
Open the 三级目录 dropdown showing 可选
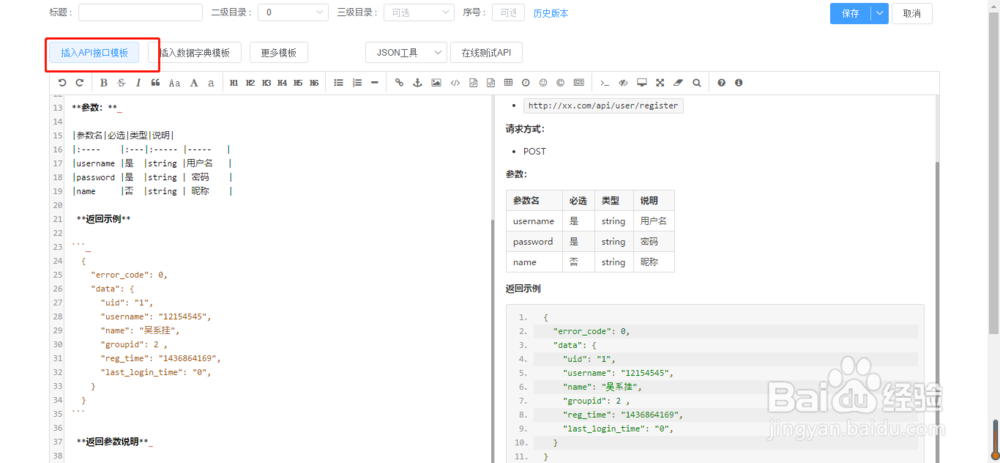click(419, 12)
